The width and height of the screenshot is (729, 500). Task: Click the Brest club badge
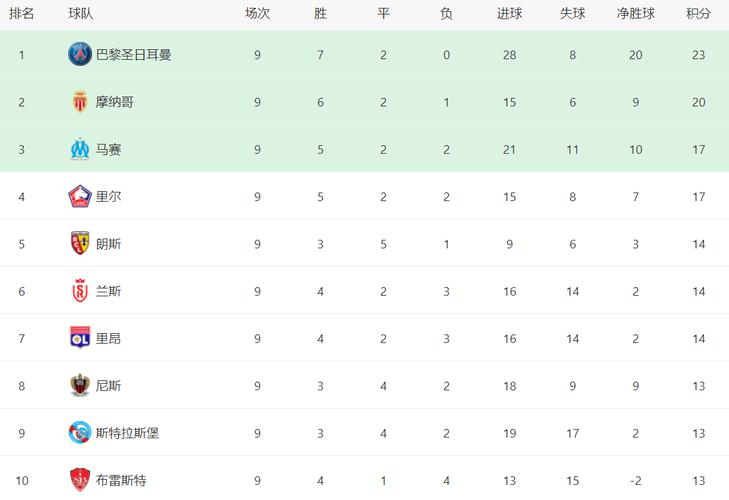(80, 480)
